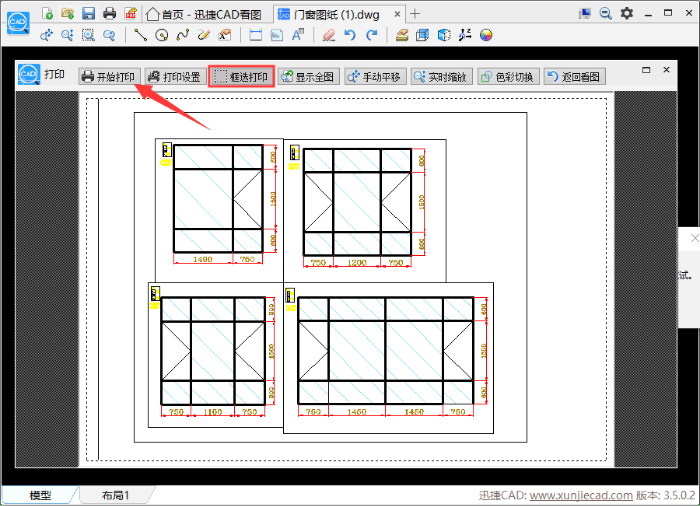700x506 pixels.
Task: Click the printer icon in the top toolbar
Action: click(x=109, y=13)
